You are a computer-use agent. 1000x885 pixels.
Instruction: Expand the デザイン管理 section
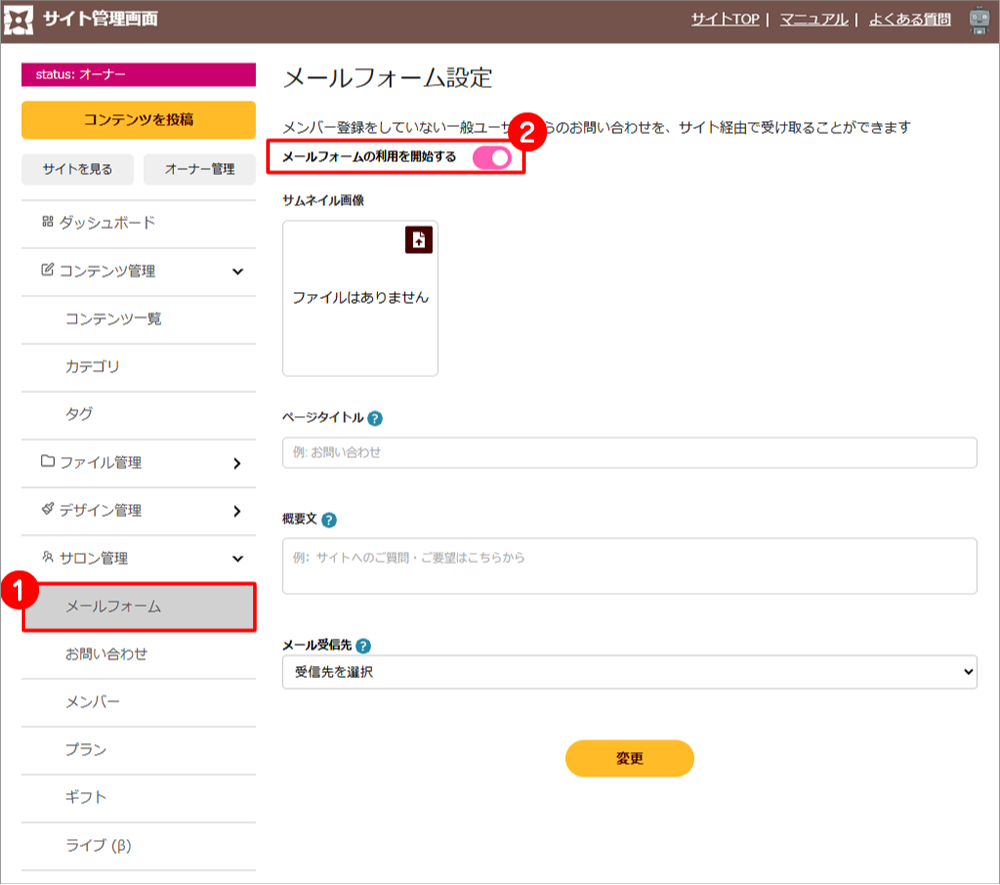[x=237, y=511]
